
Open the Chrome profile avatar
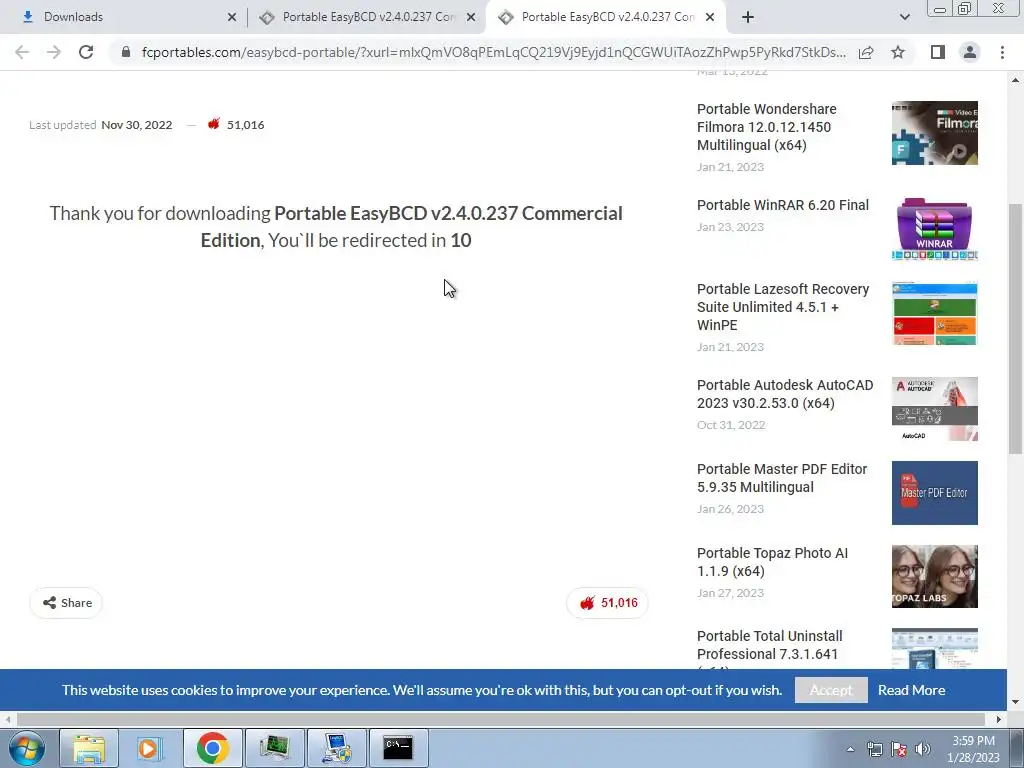tap(970, 52)
